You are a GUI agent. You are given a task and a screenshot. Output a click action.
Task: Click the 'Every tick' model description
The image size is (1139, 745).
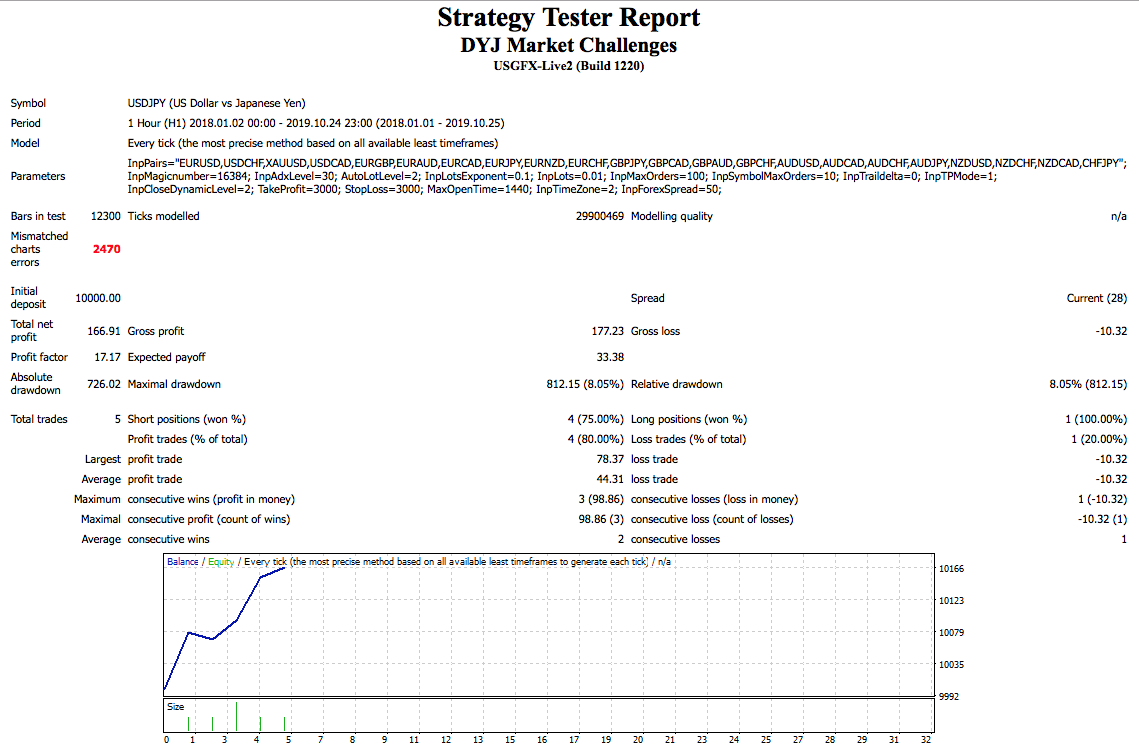[x=313, y=143]
